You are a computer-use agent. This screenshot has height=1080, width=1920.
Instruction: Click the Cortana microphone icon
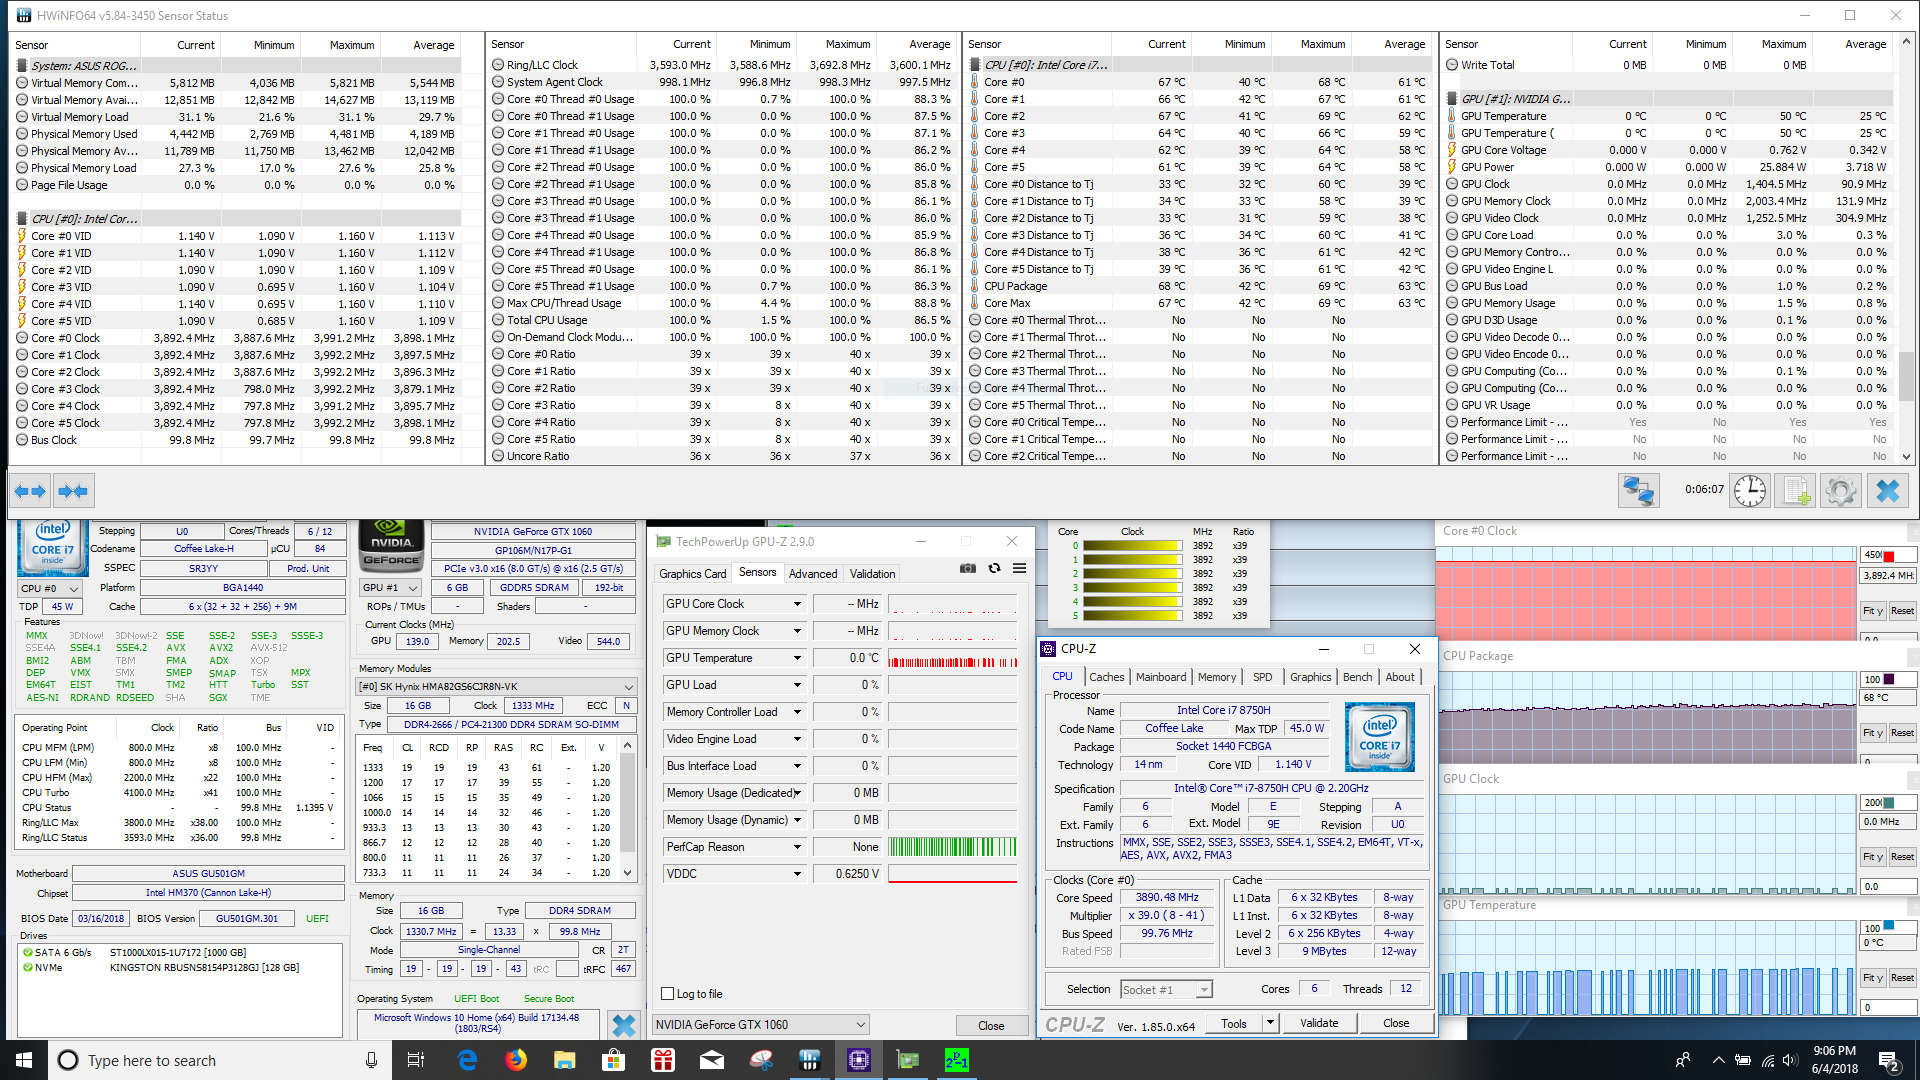(371, 1060)
